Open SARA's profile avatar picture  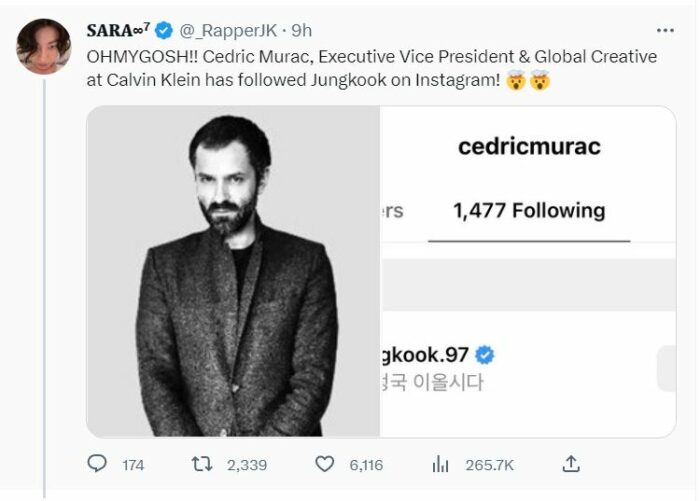click(x=44, y=46)
